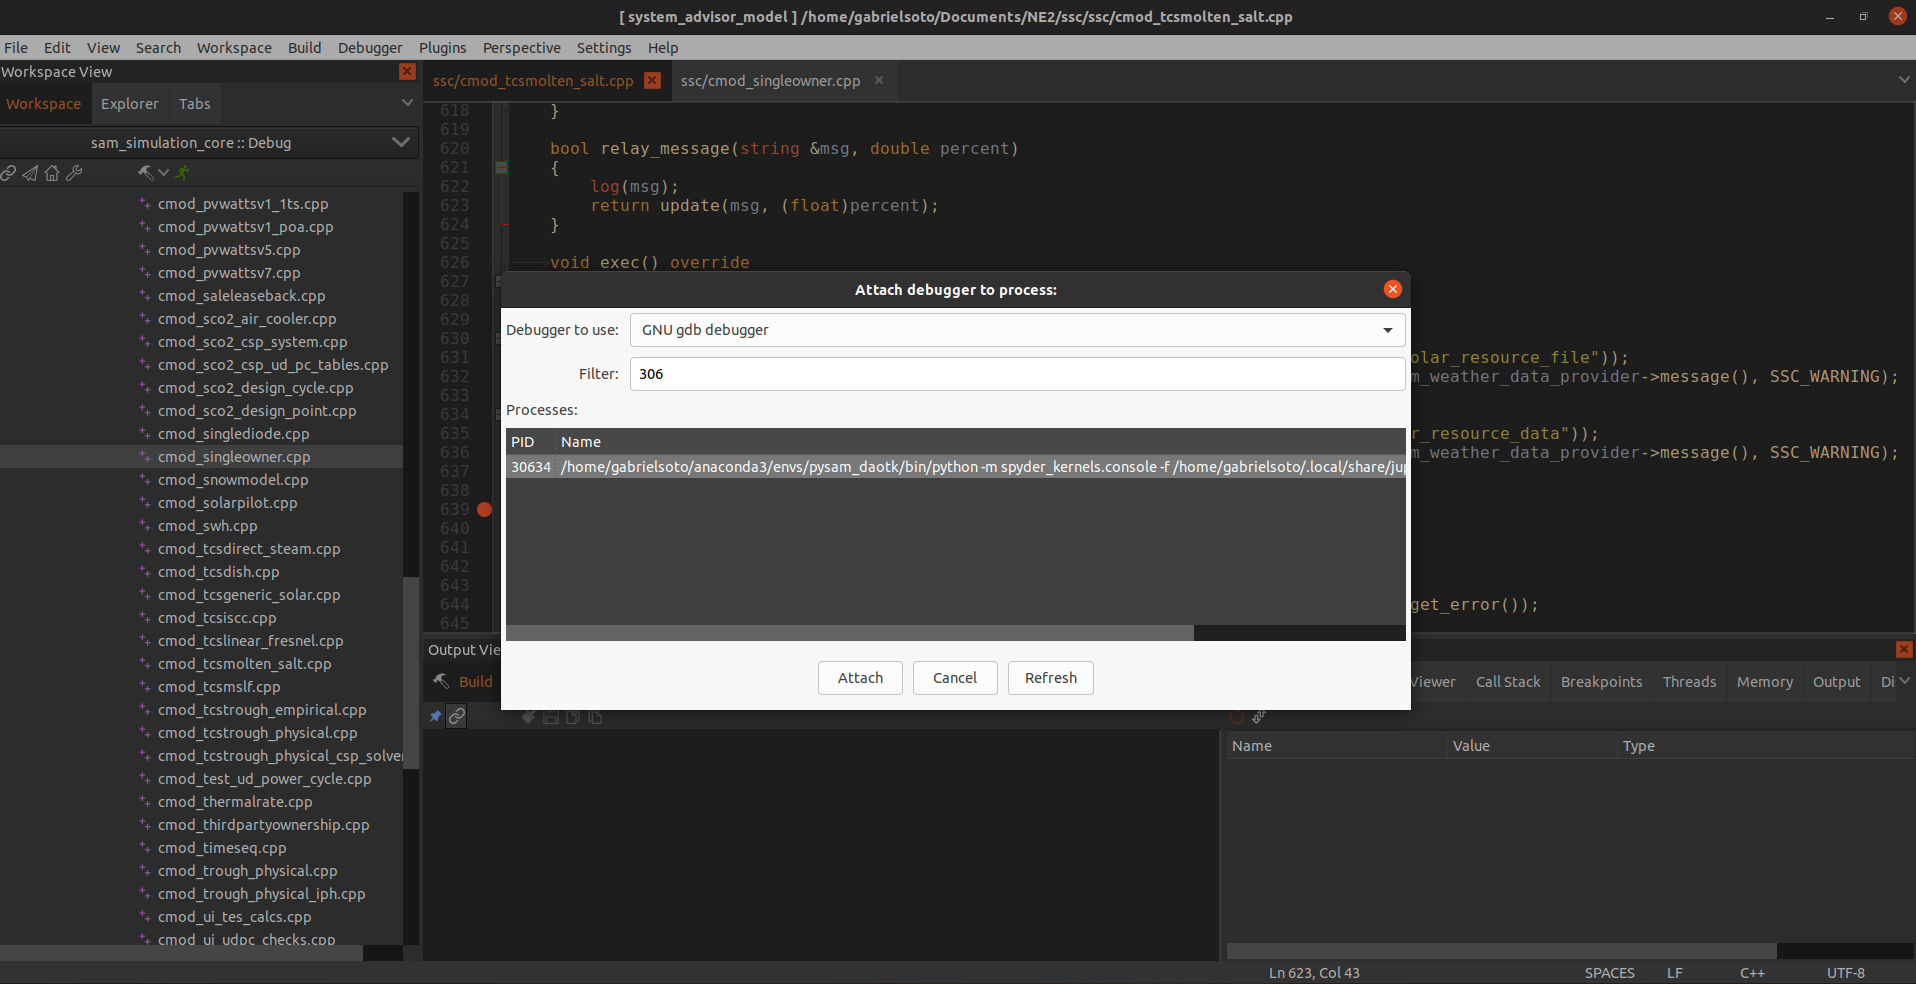Click the Refresh button in the dialog
Screen dimensions: 1916x984
(x=1050, y=678)
